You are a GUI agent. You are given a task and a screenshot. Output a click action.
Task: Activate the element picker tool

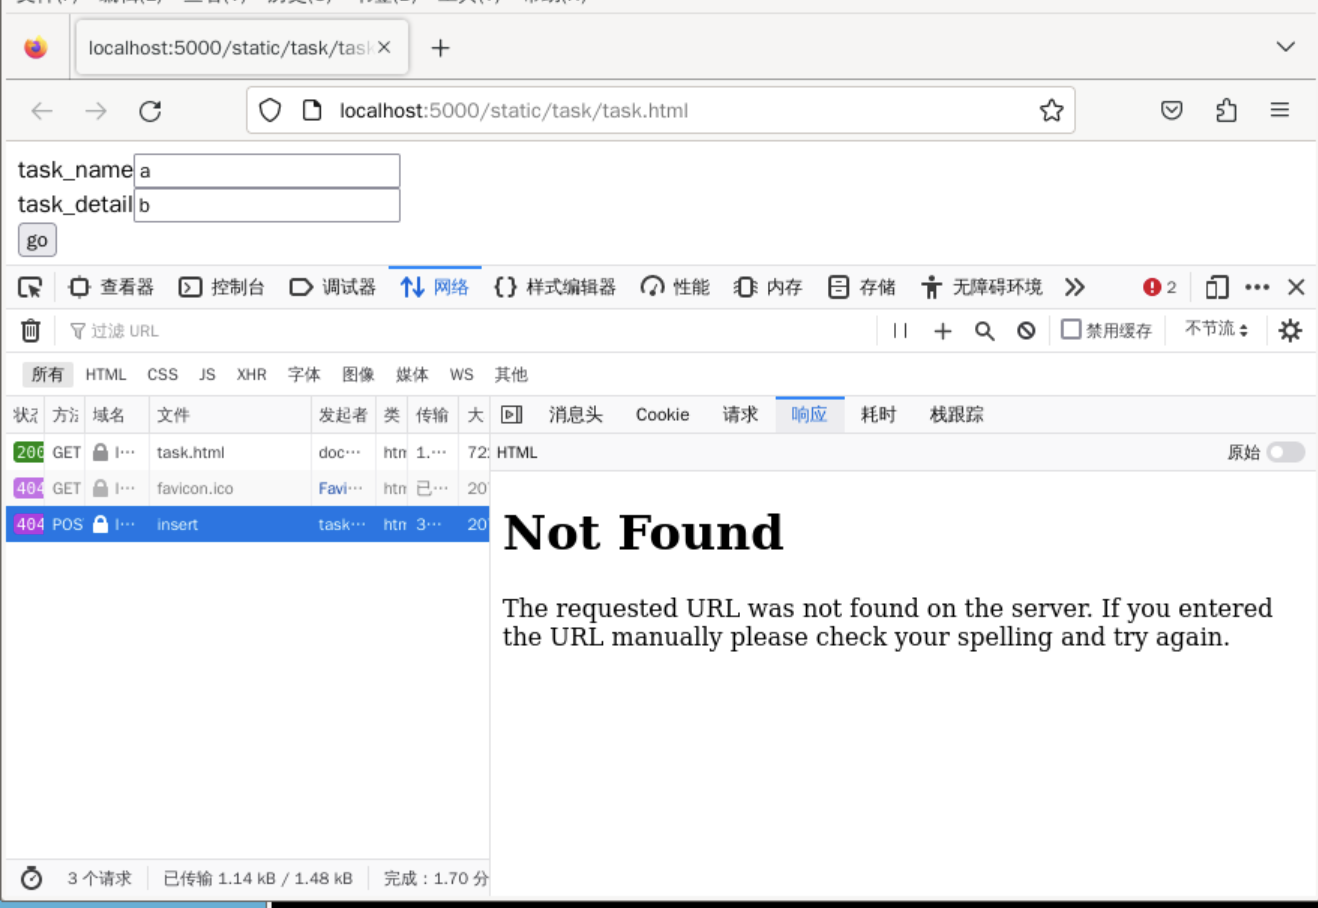click(x=30, y=288)
